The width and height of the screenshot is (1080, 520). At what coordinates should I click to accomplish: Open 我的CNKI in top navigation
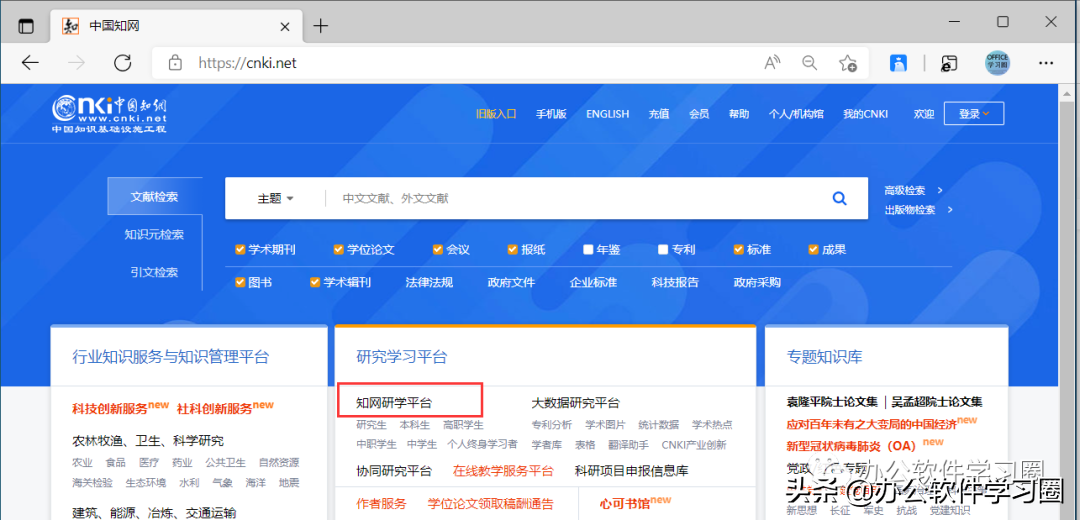[x=866, y=114]
